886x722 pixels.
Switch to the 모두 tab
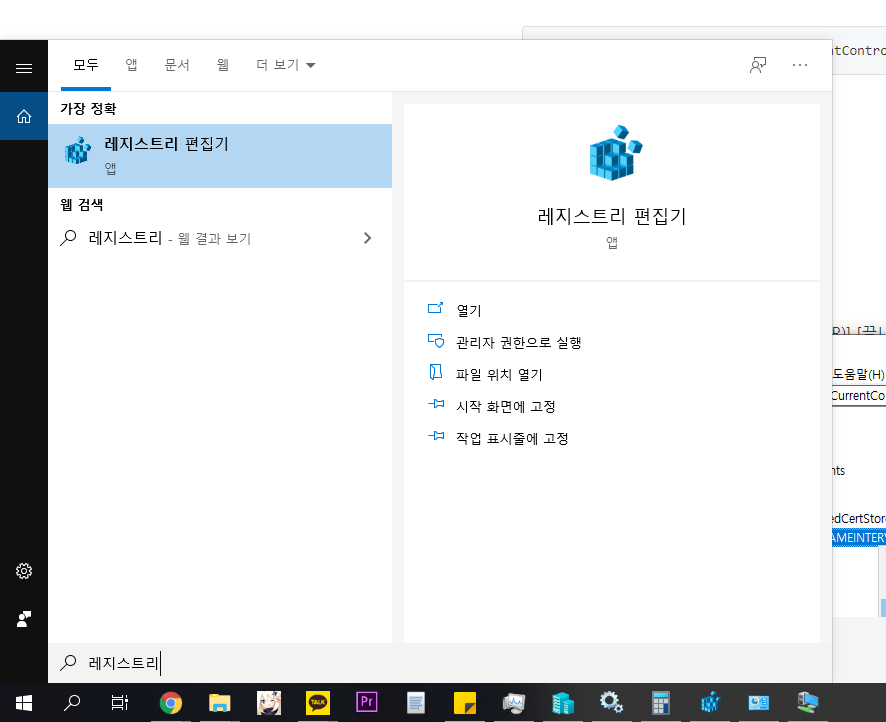[x=86, y=65]
